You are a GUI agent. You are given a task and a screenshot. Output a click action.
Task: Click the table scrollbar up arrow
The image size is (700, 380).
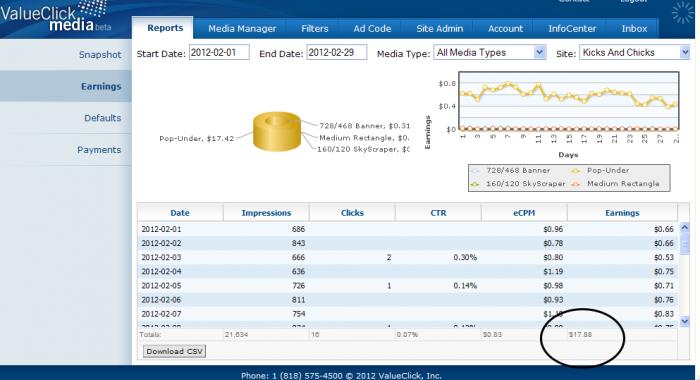tap(685, 228)
